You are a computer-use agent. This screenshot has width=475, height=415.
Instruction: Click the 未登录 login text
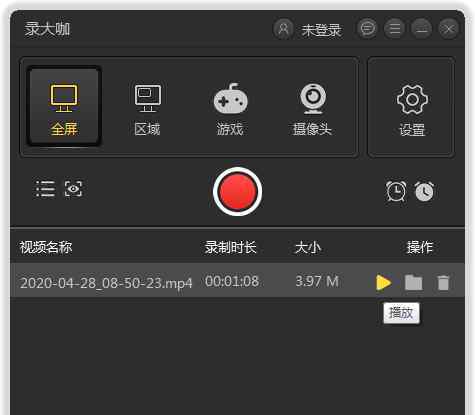(x=321, y=30)
